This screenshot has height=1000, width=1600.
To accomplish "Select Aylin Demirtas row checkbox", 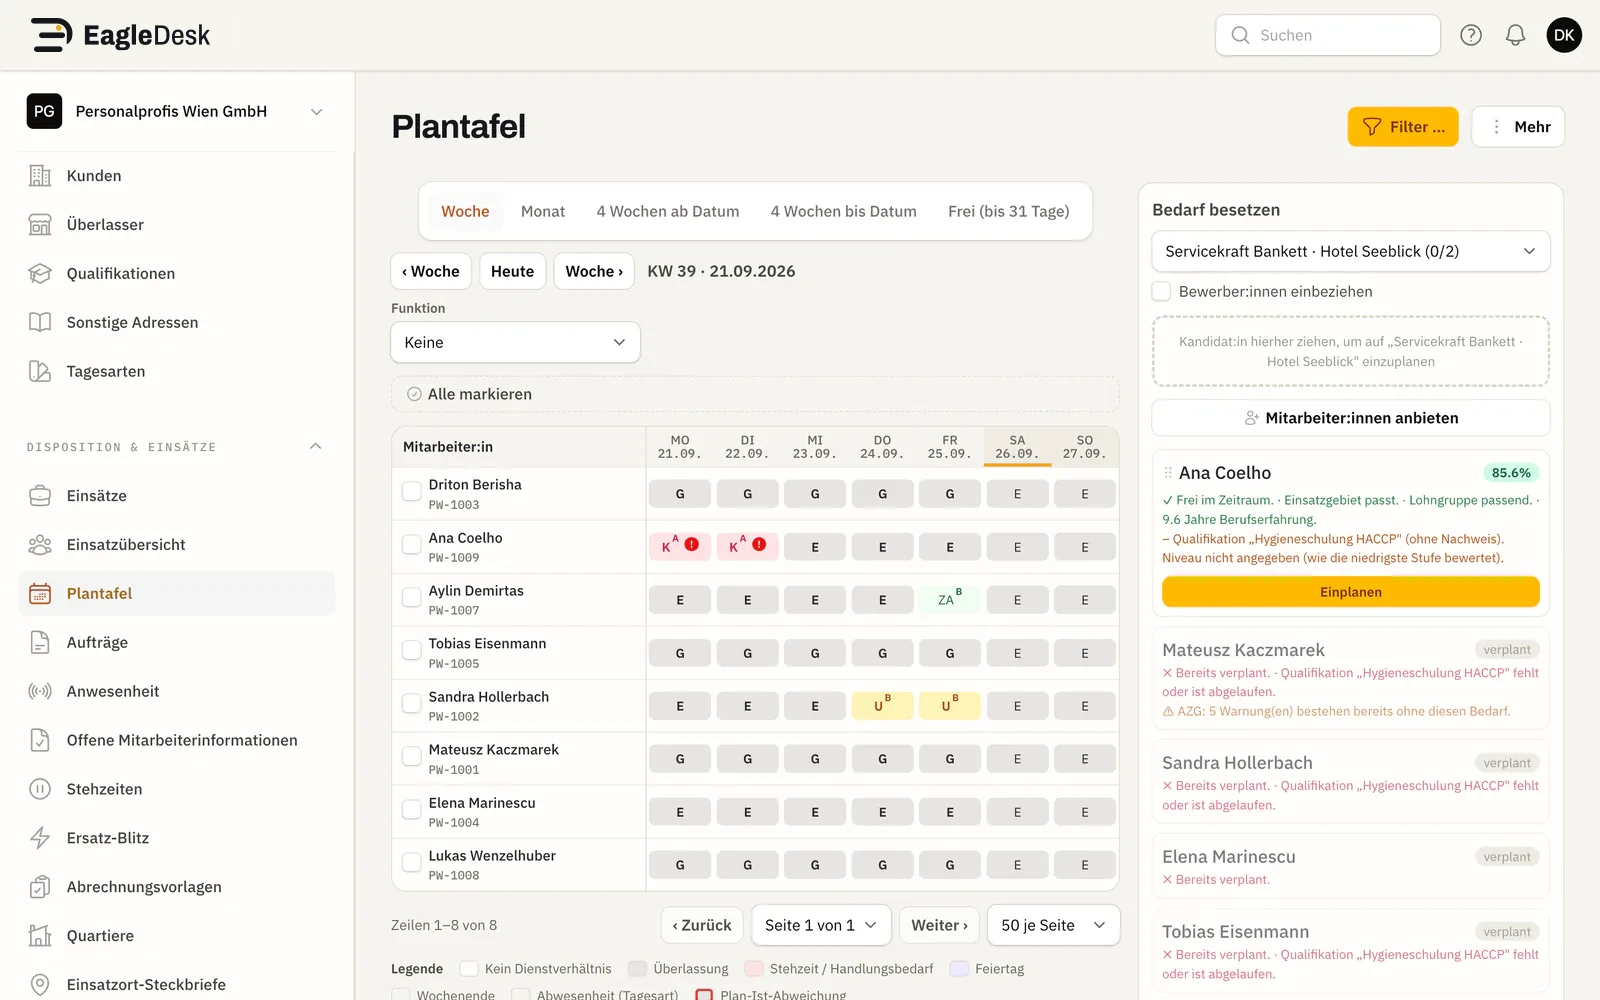I will click(x=411, y=597).
